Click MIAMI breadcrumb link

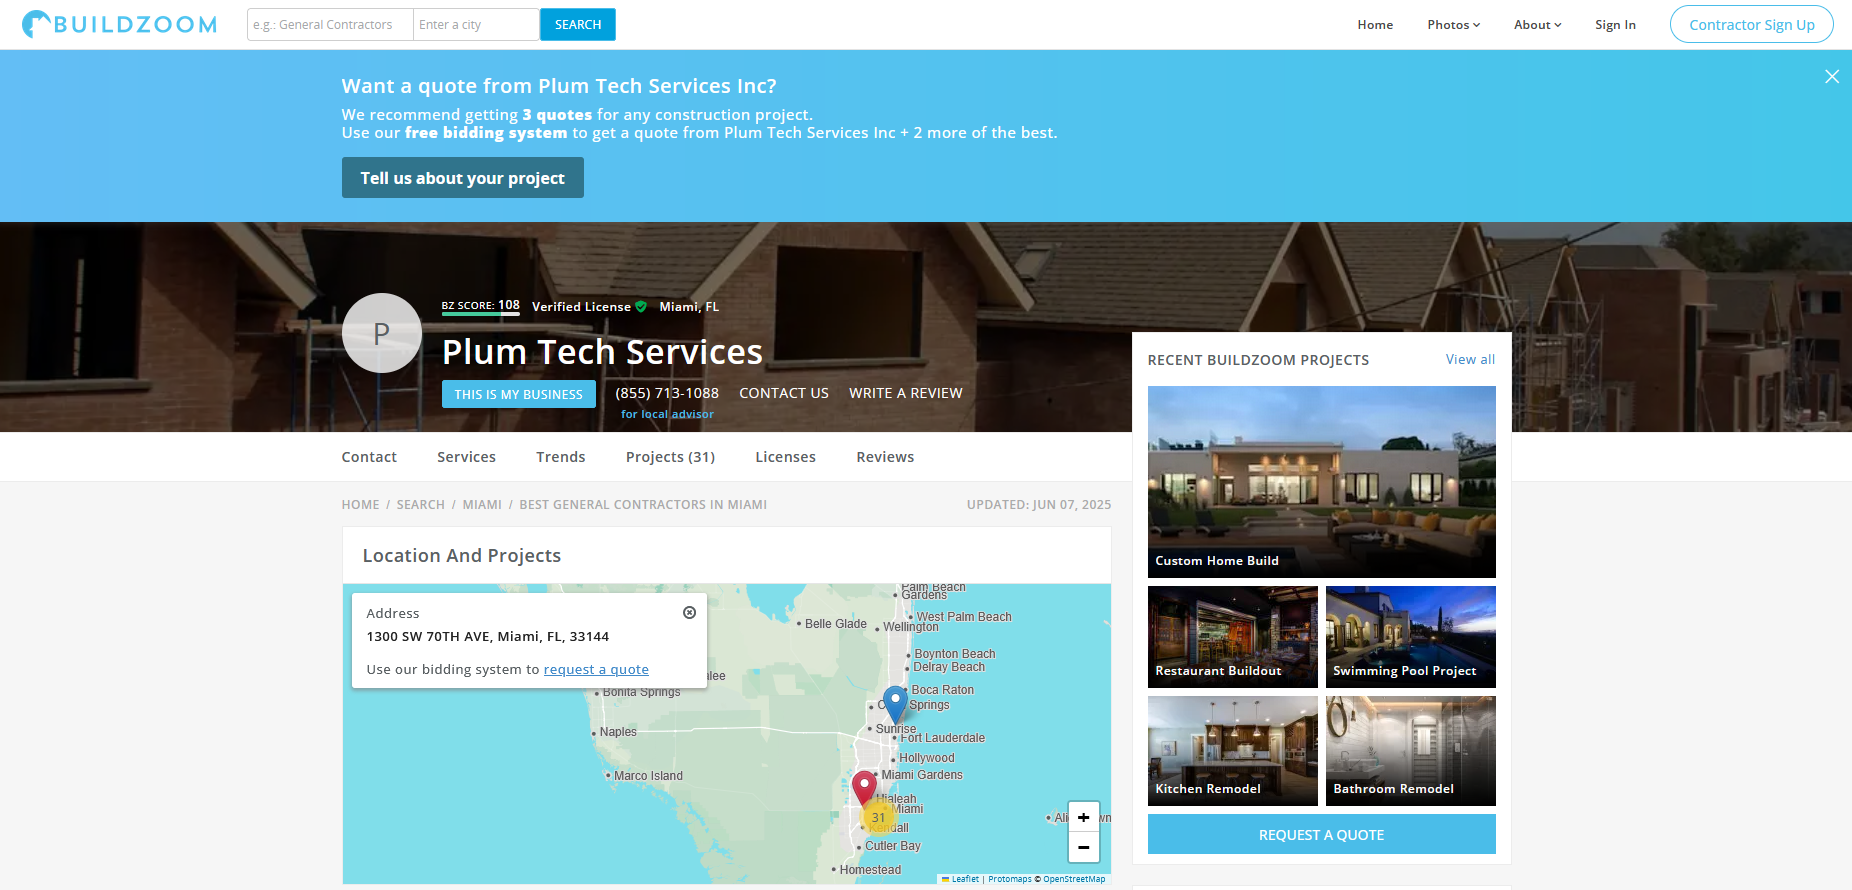(x=482, y=505)
